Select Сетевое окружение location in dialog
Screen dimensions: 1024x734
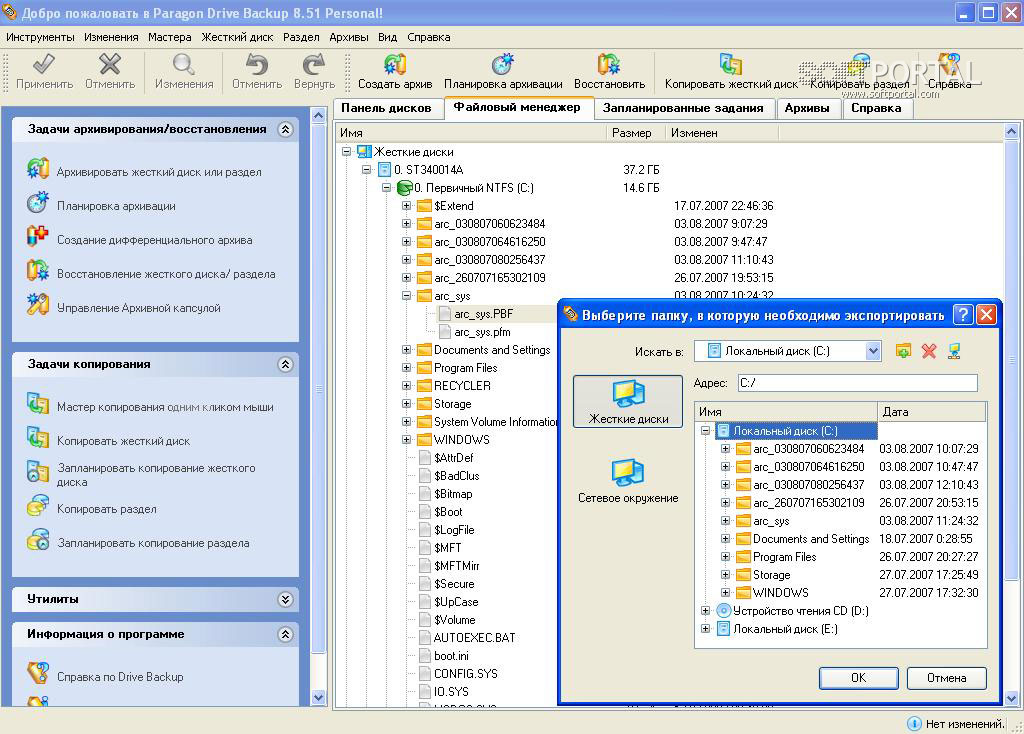(x=628, y=481)
